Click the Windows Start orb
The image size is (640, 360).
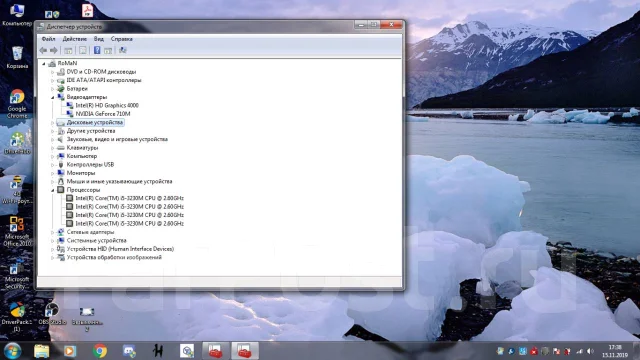(x=13, y=351)
